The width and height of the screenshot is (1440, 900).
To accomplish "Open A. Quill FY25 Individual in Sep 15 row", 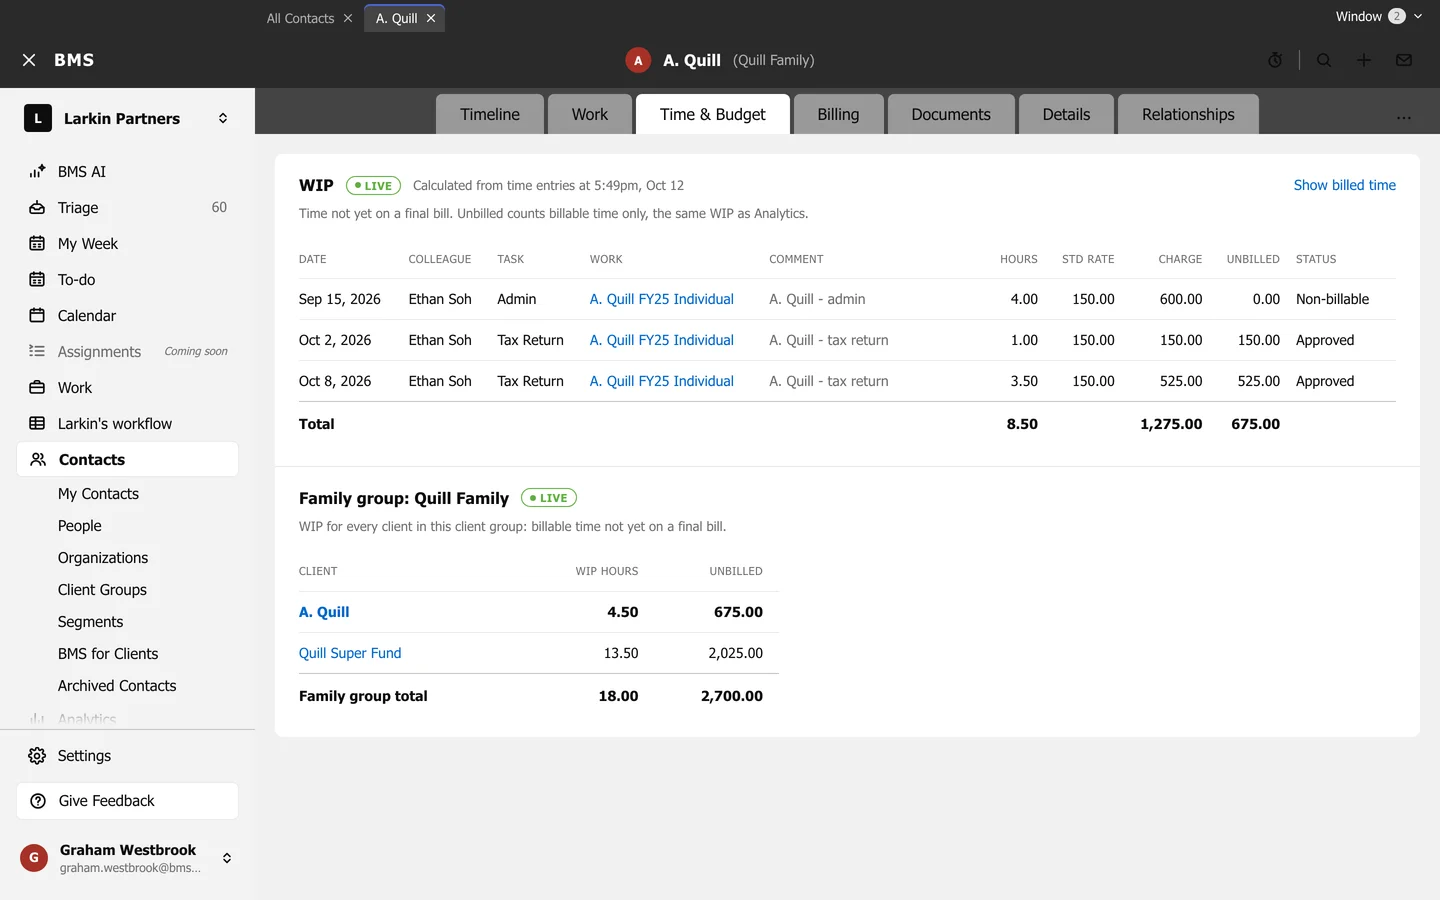I will [x=662, y=299].
